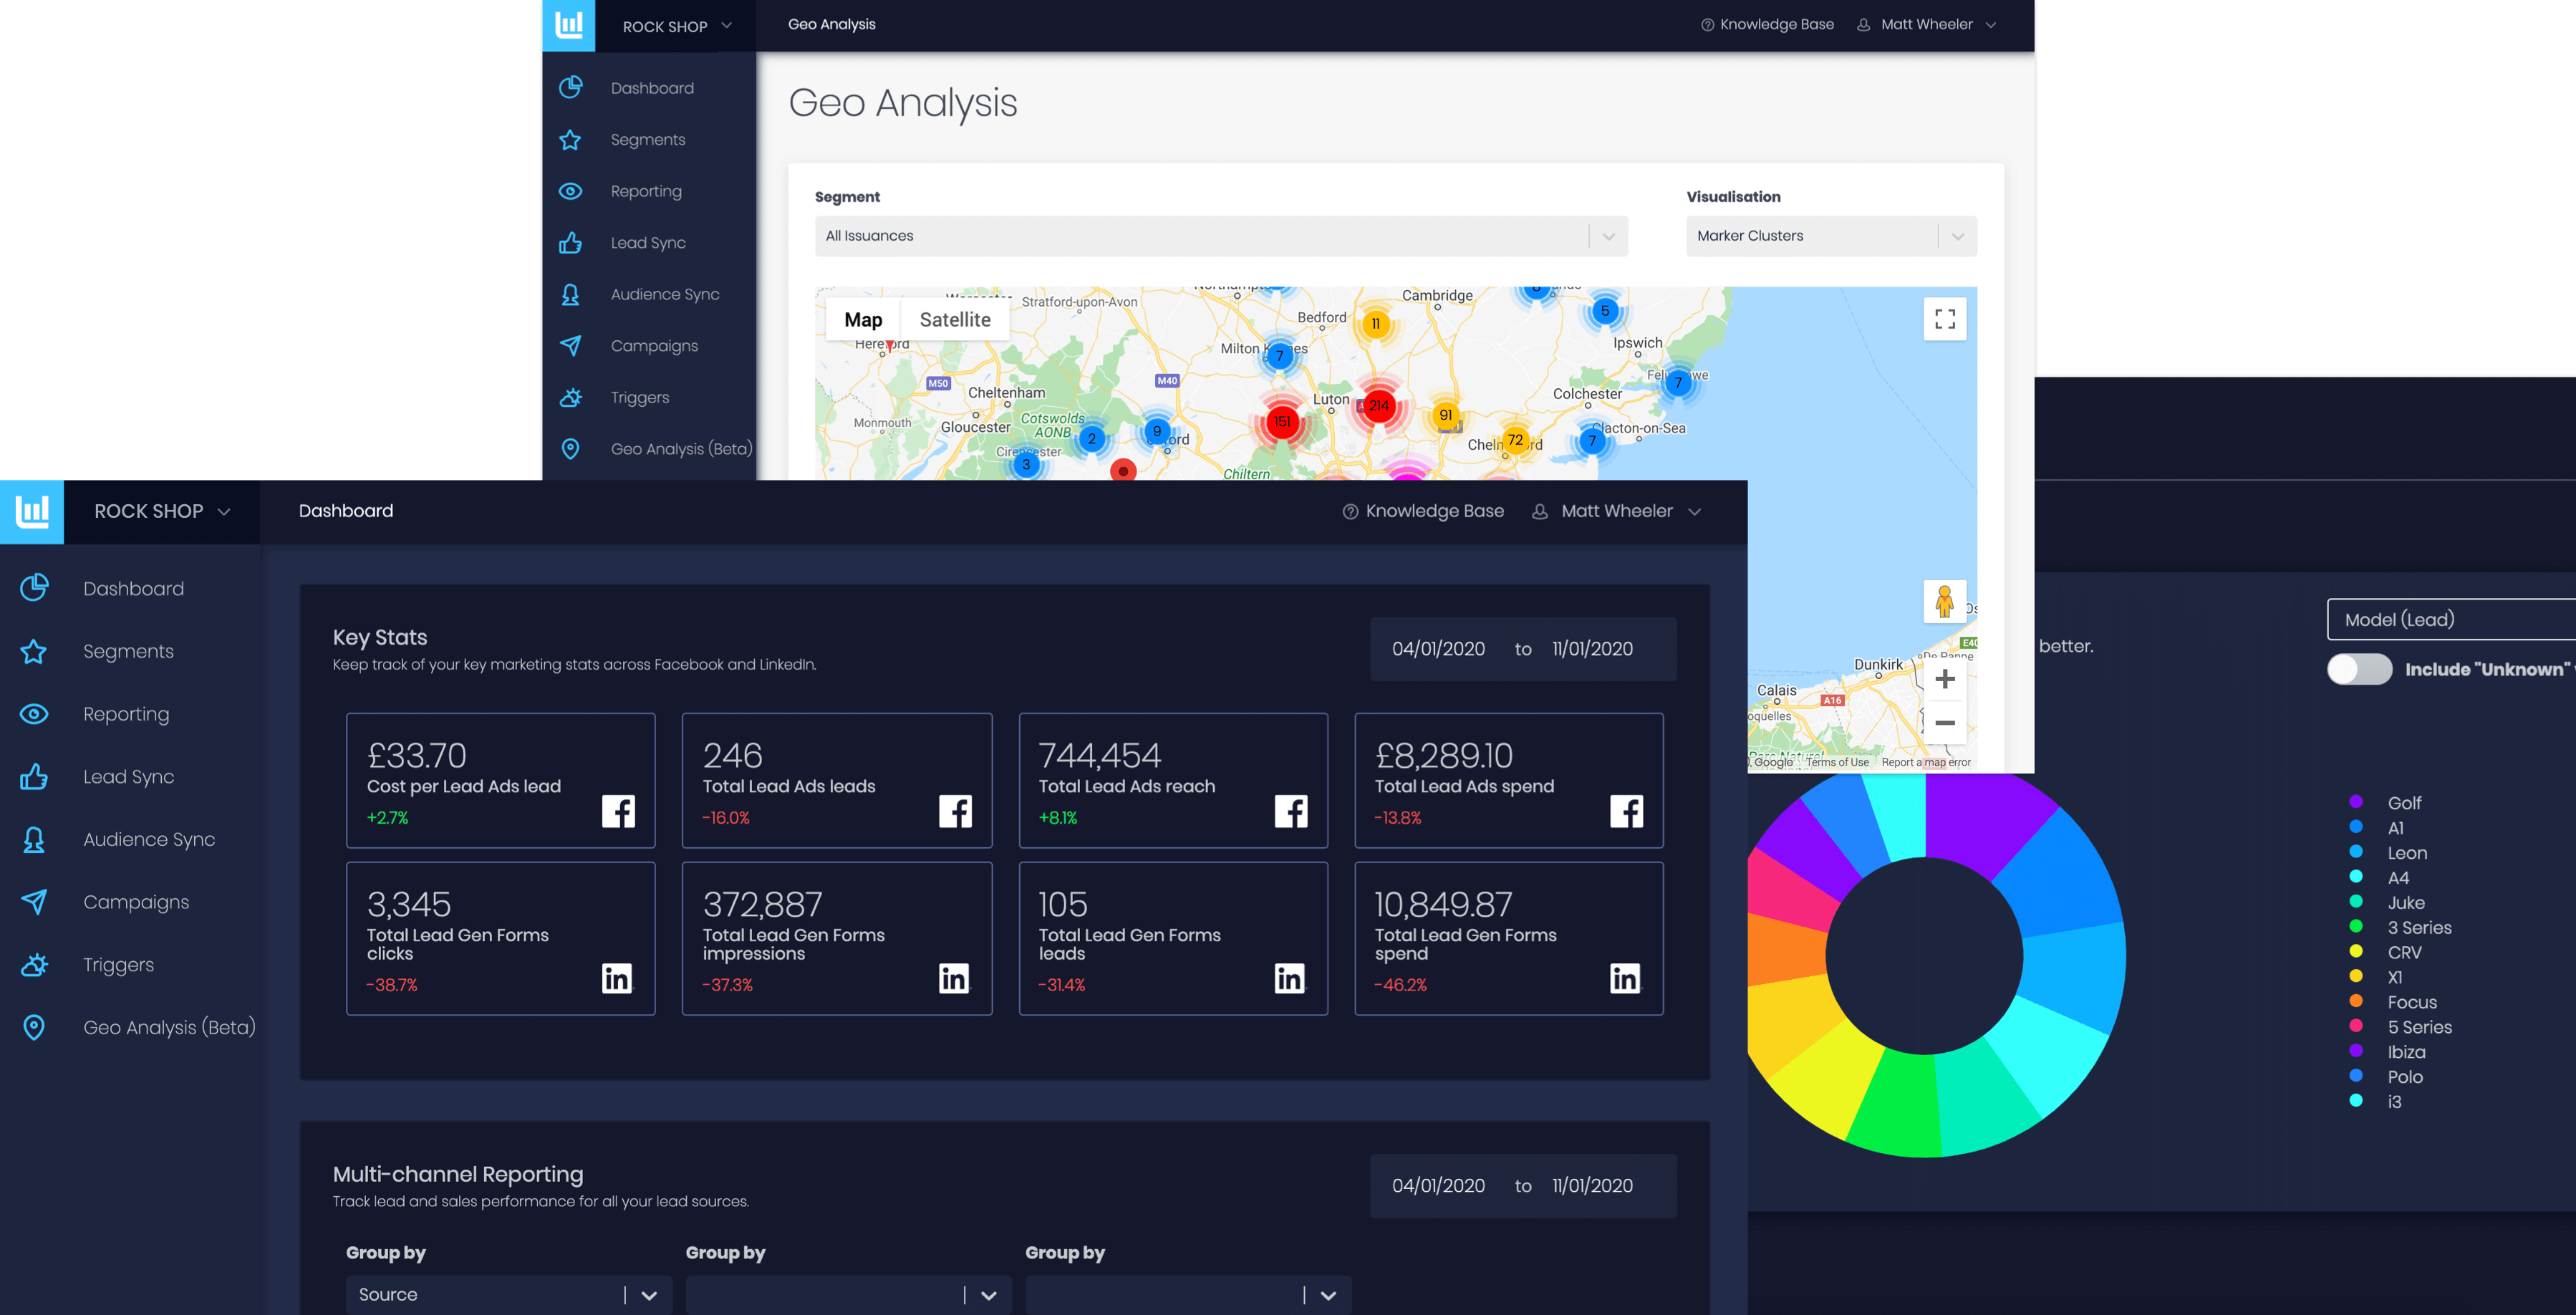
Task: Click the 214 red marker cluster on map
Action: coord(1378,405)
